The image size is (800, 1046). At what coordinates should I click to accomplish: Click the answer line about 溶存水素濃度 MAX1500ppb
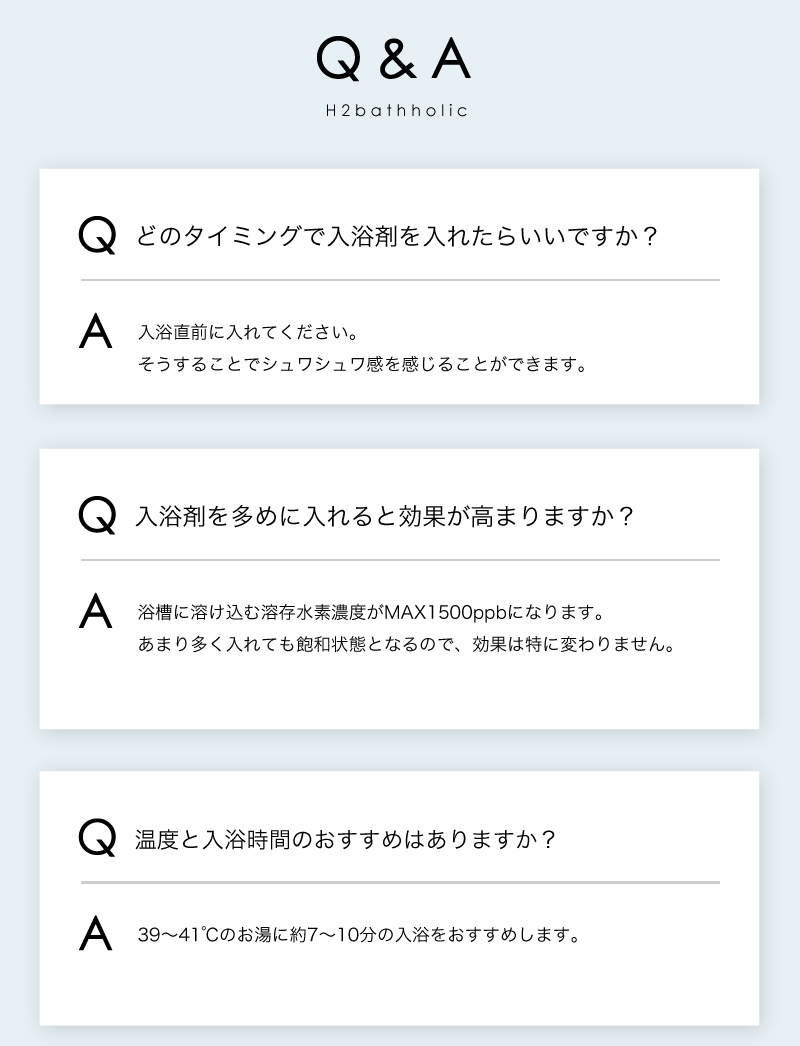[x=371, y=611]
